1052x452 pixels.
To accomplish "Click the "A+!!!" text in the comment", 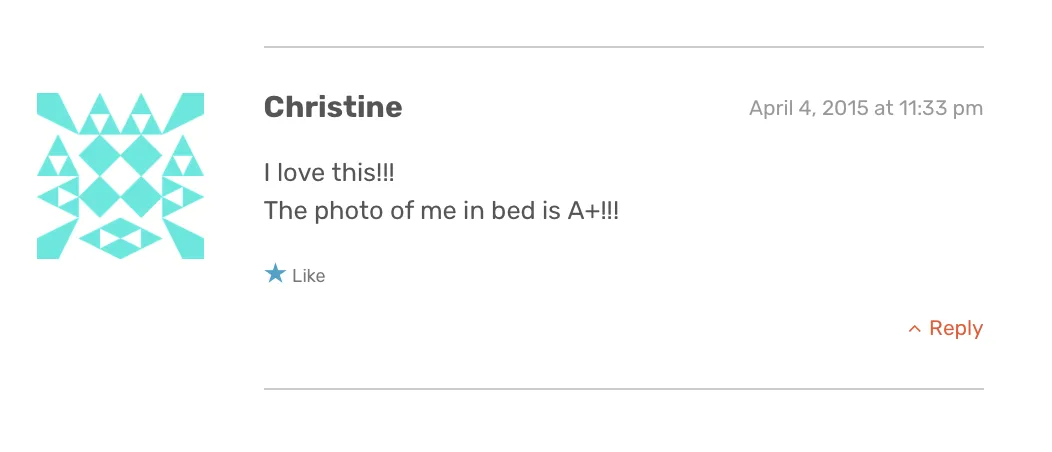I will (x=593, y=211).
